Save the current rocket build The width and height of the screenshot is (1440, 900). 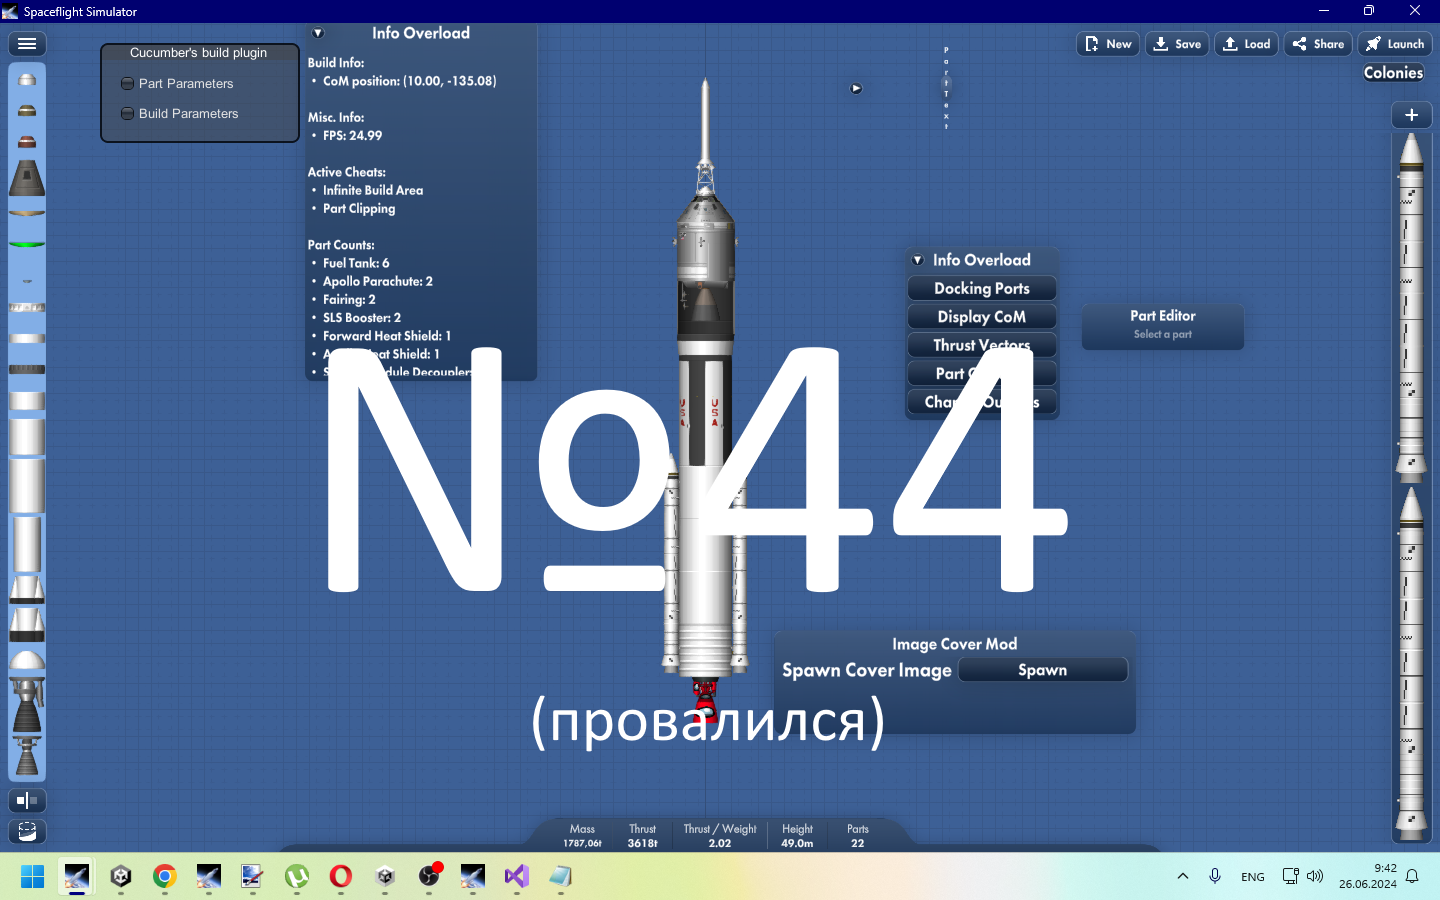(x=1177, y=44)
